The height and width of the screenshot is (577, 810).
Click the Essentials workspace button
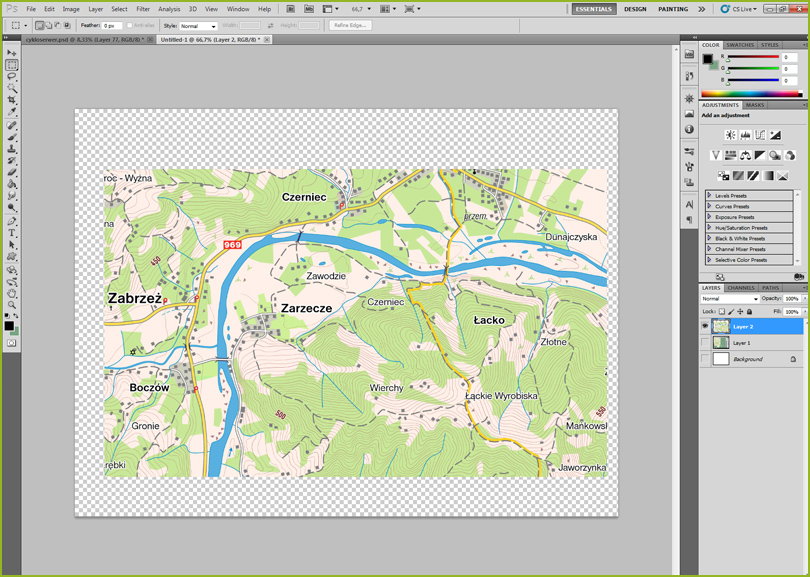tap(594, 9)
